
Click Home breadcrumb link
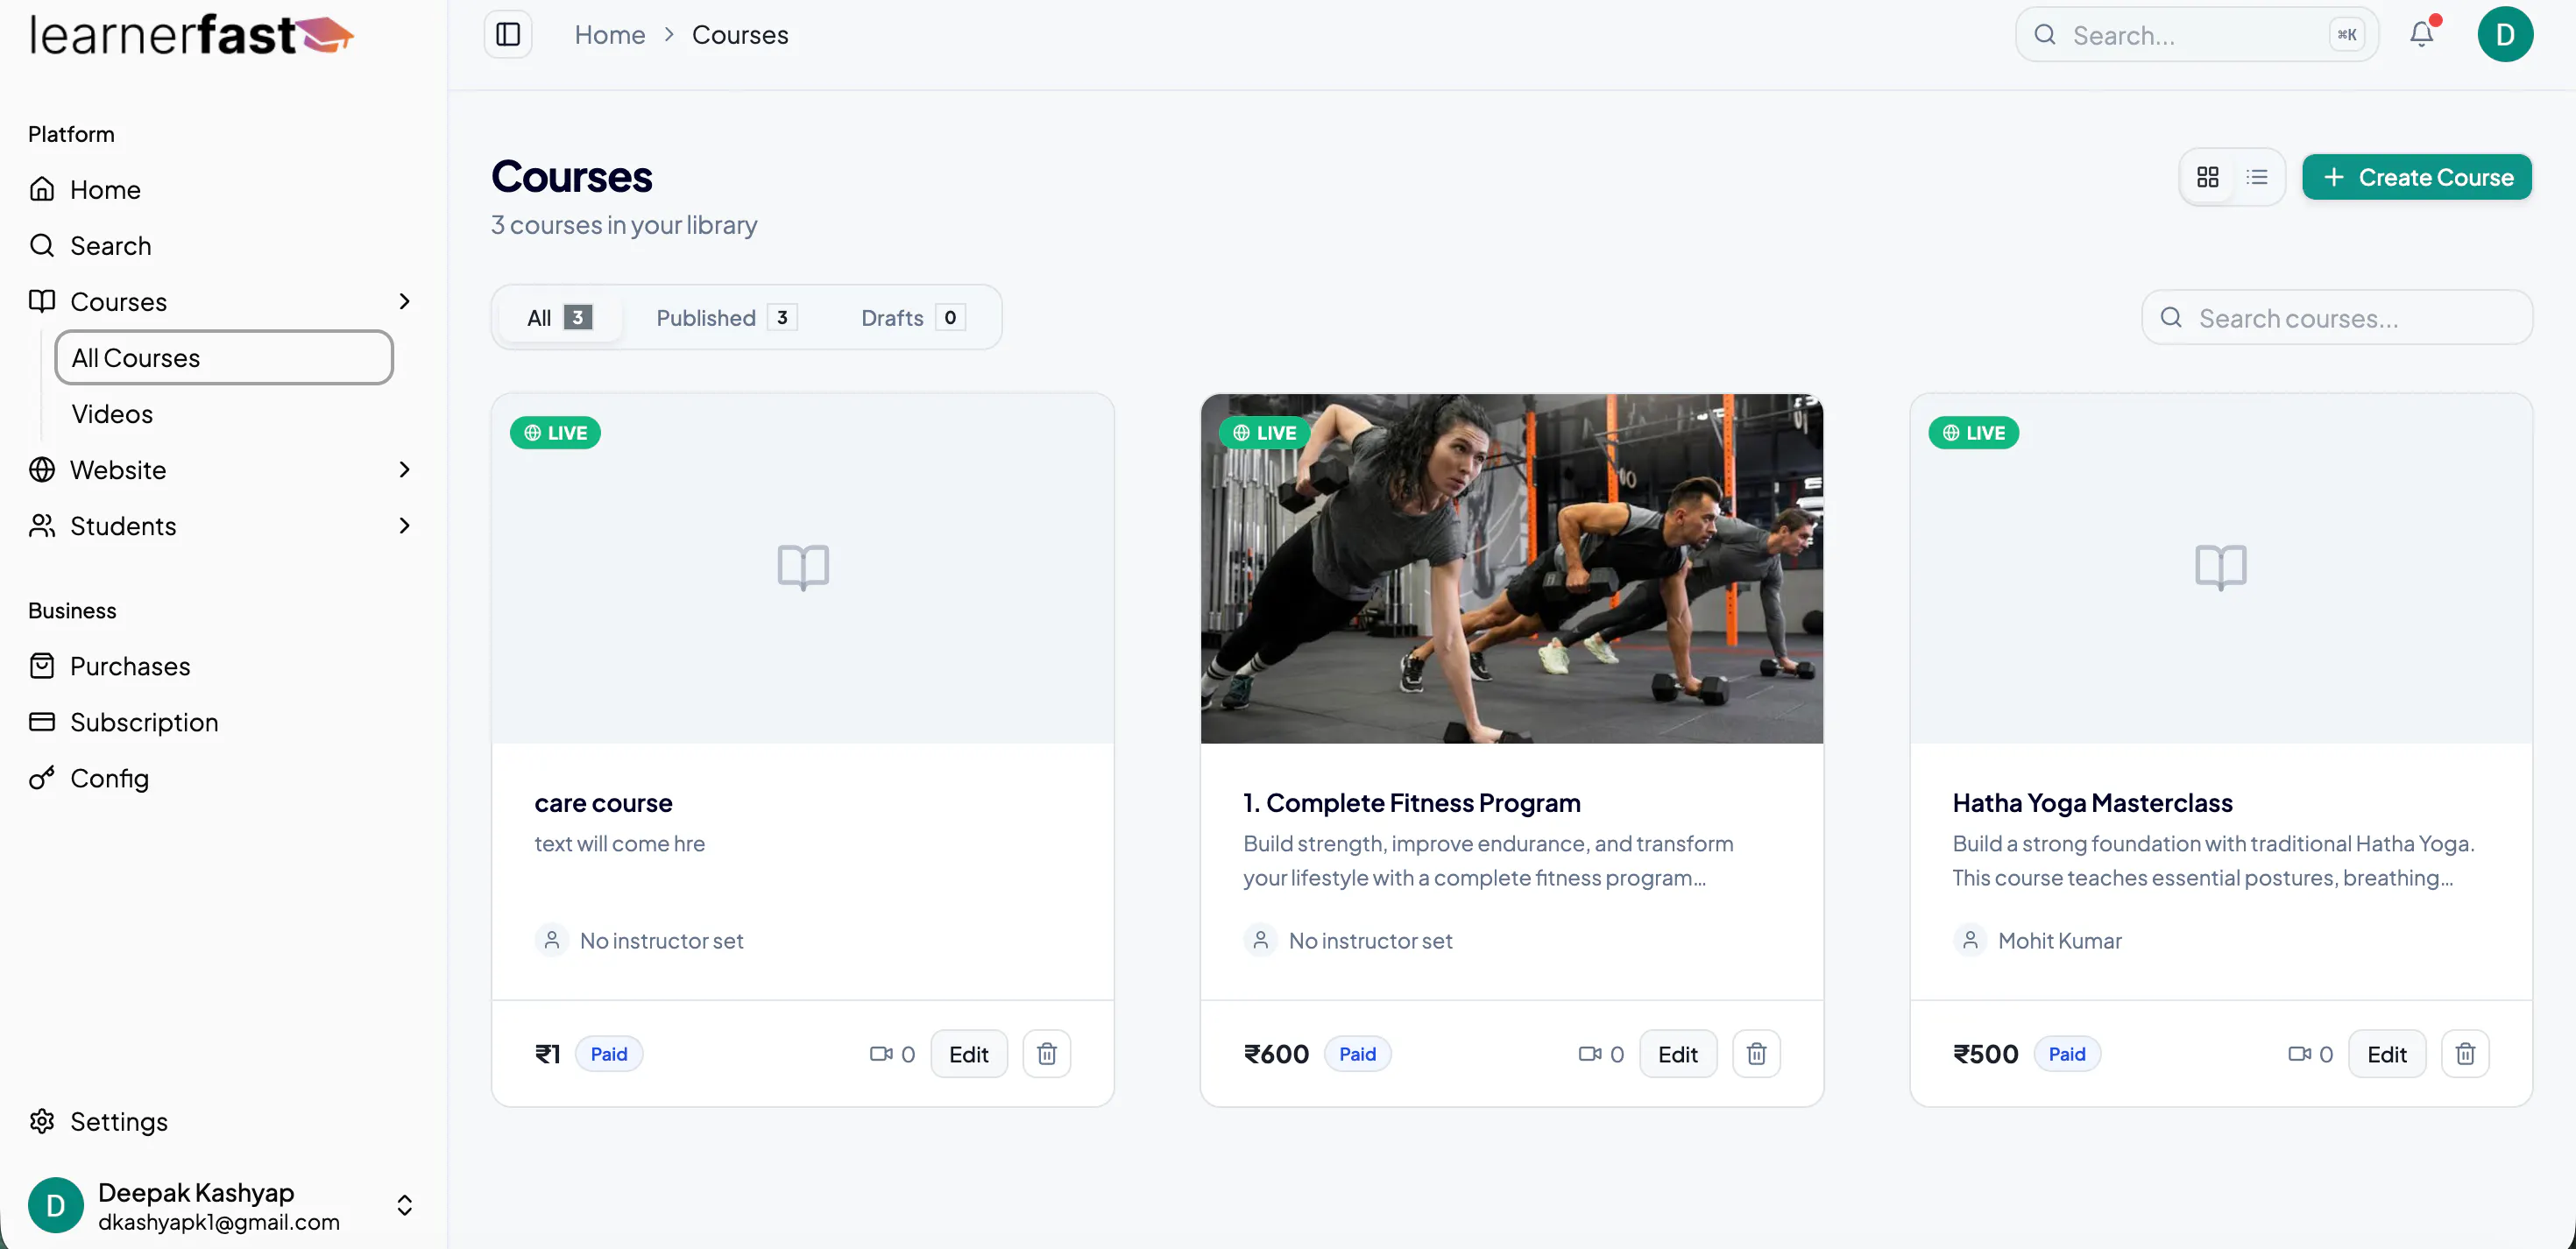click(x=610, y=34)
